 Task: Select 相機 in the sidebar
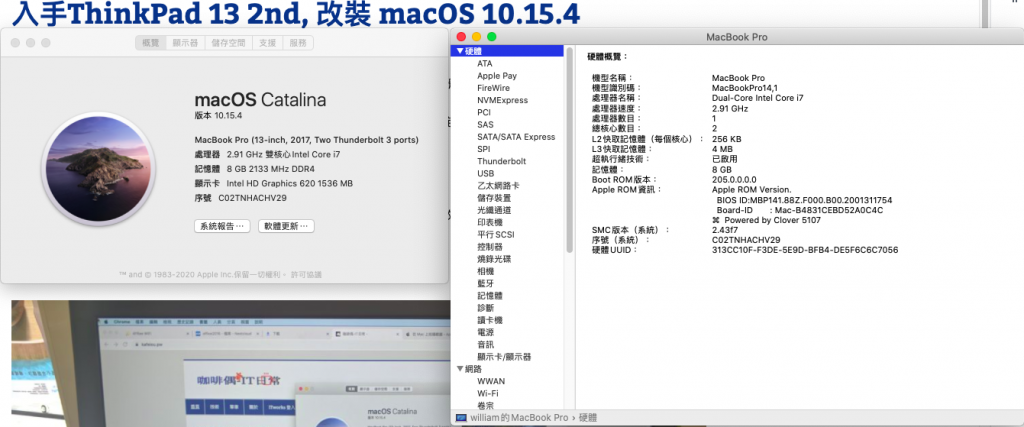[485, 271]
